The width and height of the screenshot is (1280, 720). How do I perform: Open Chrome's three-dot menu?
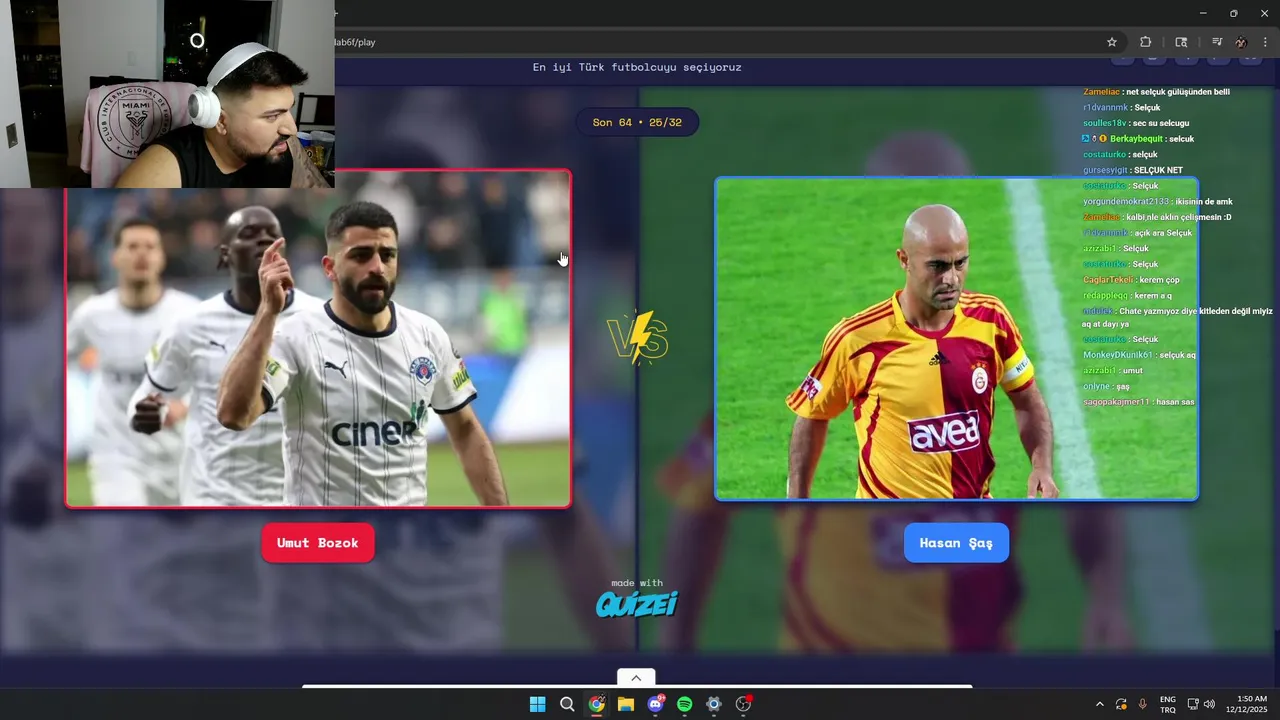(x=1266, y=42)
